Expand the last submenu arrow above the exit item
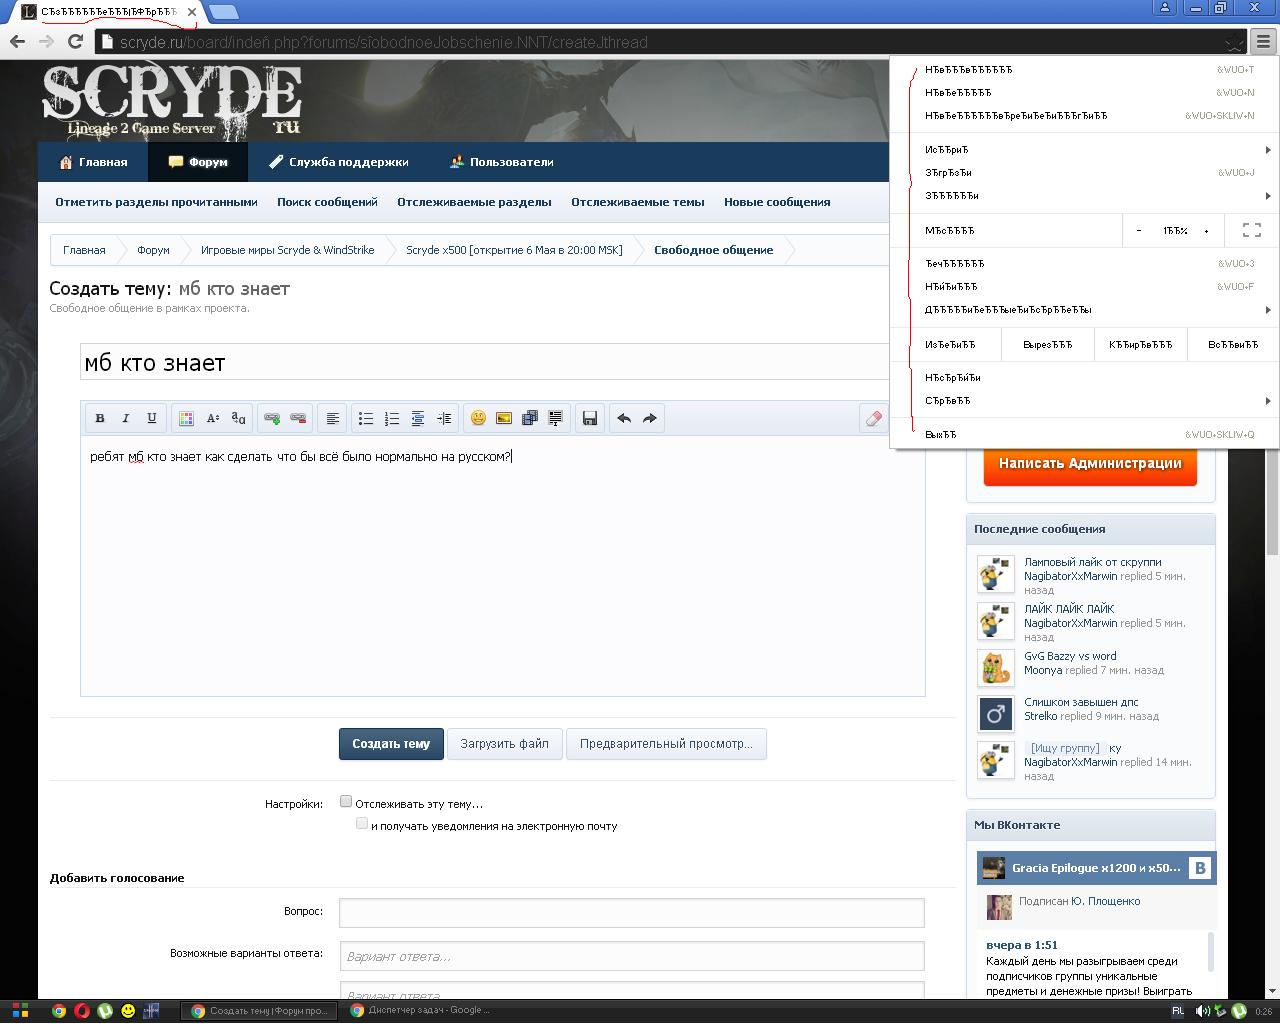1280x1024 pixels. [x=1267, y=401]
